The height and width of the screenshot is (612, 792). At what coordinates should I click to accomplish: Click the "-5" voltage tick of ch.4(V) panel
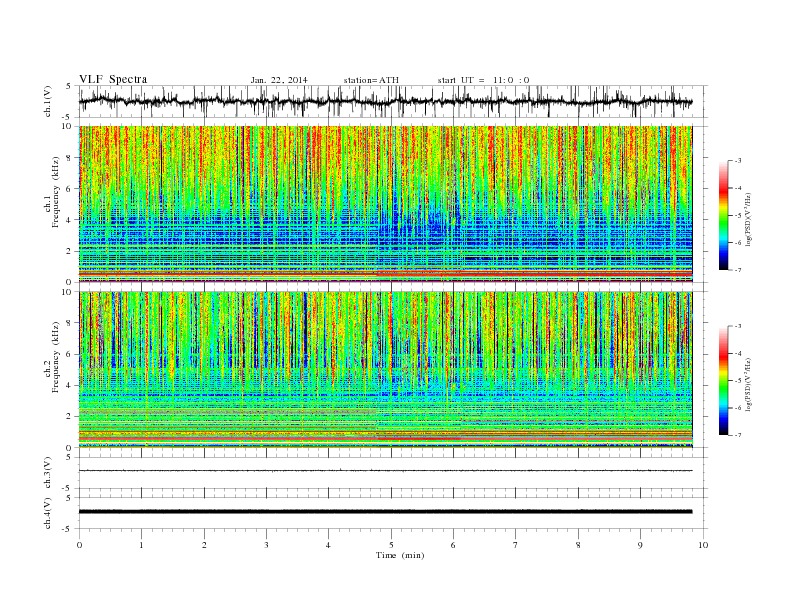pos(67,529)
